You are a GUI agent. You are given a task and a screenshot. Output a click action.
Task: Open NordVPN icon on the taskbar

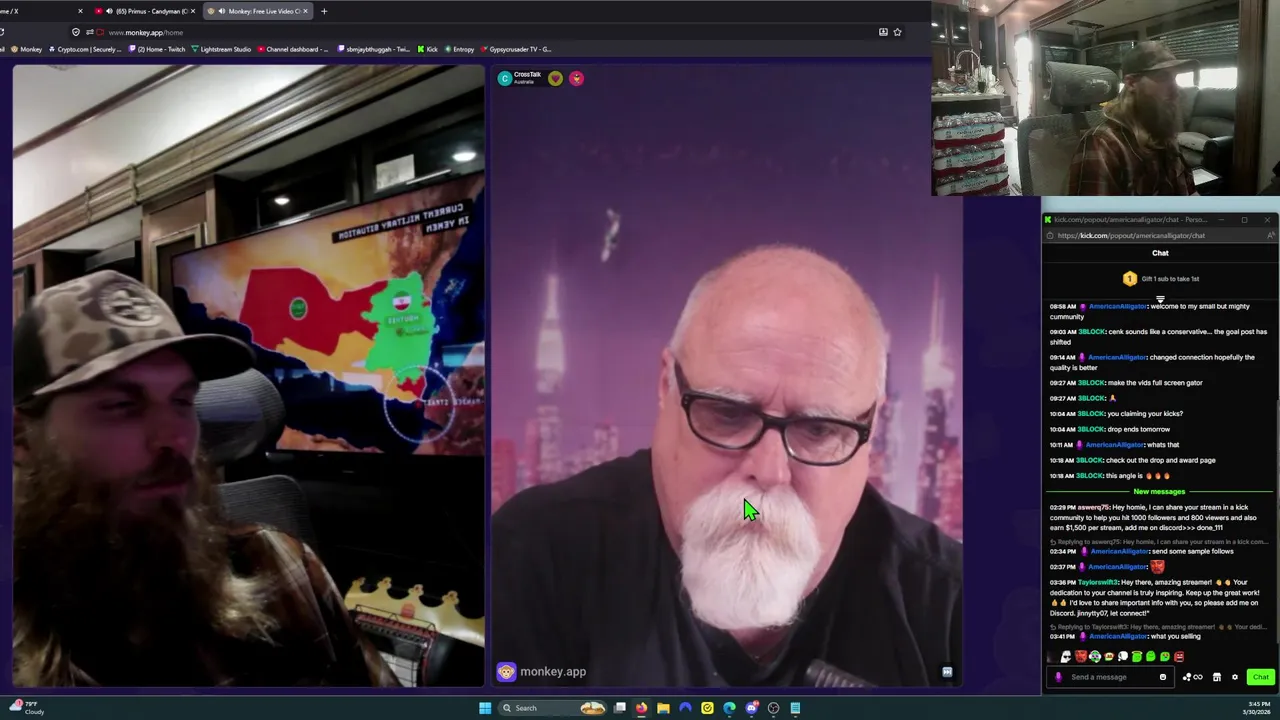[685, 708]
